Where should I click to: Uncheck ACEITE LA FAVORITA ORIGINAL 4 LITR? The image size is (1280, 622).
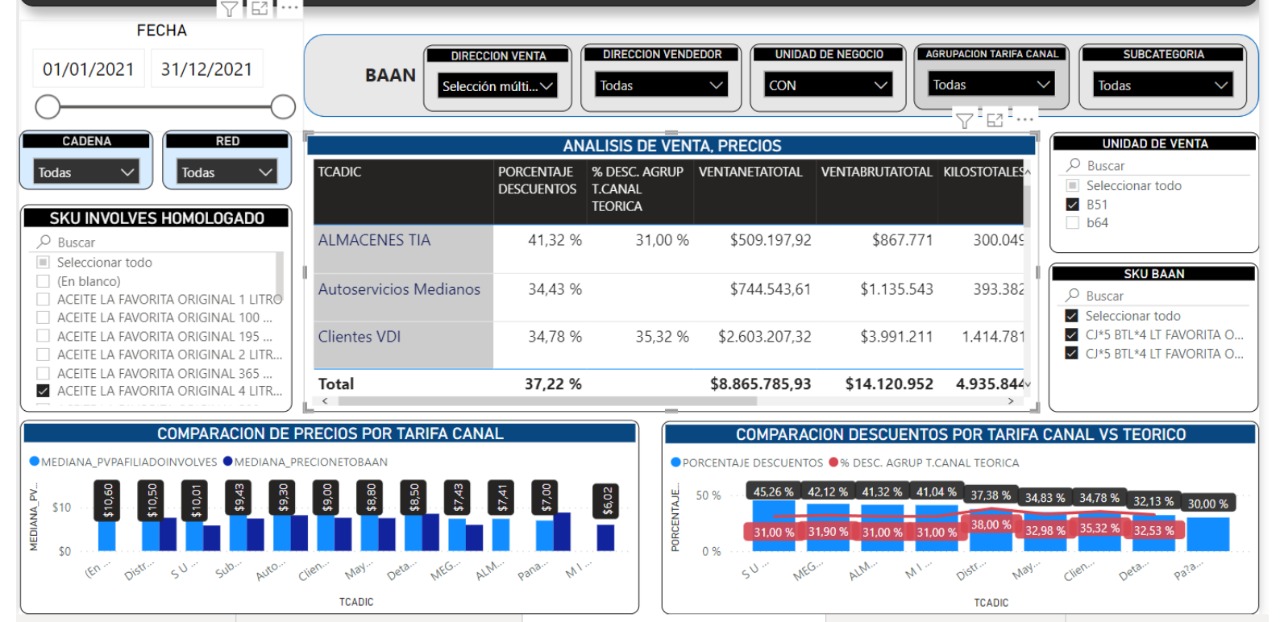(x=43, y=391)
